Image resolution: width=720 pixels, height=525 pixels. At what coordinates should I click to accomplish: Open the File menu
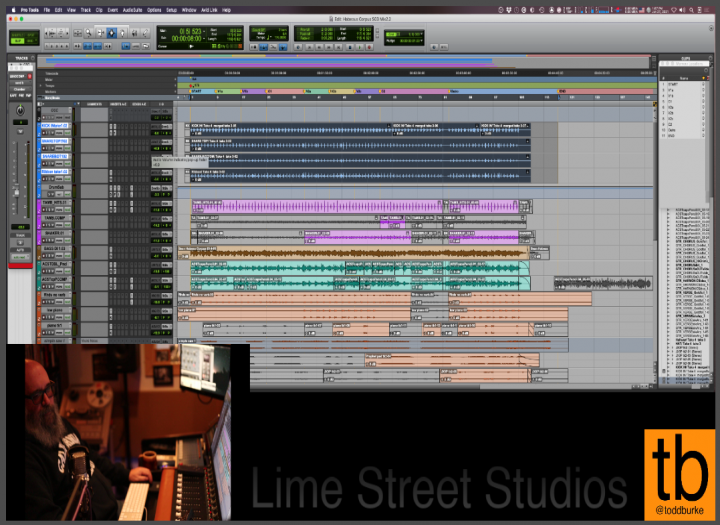coord(47,10)
